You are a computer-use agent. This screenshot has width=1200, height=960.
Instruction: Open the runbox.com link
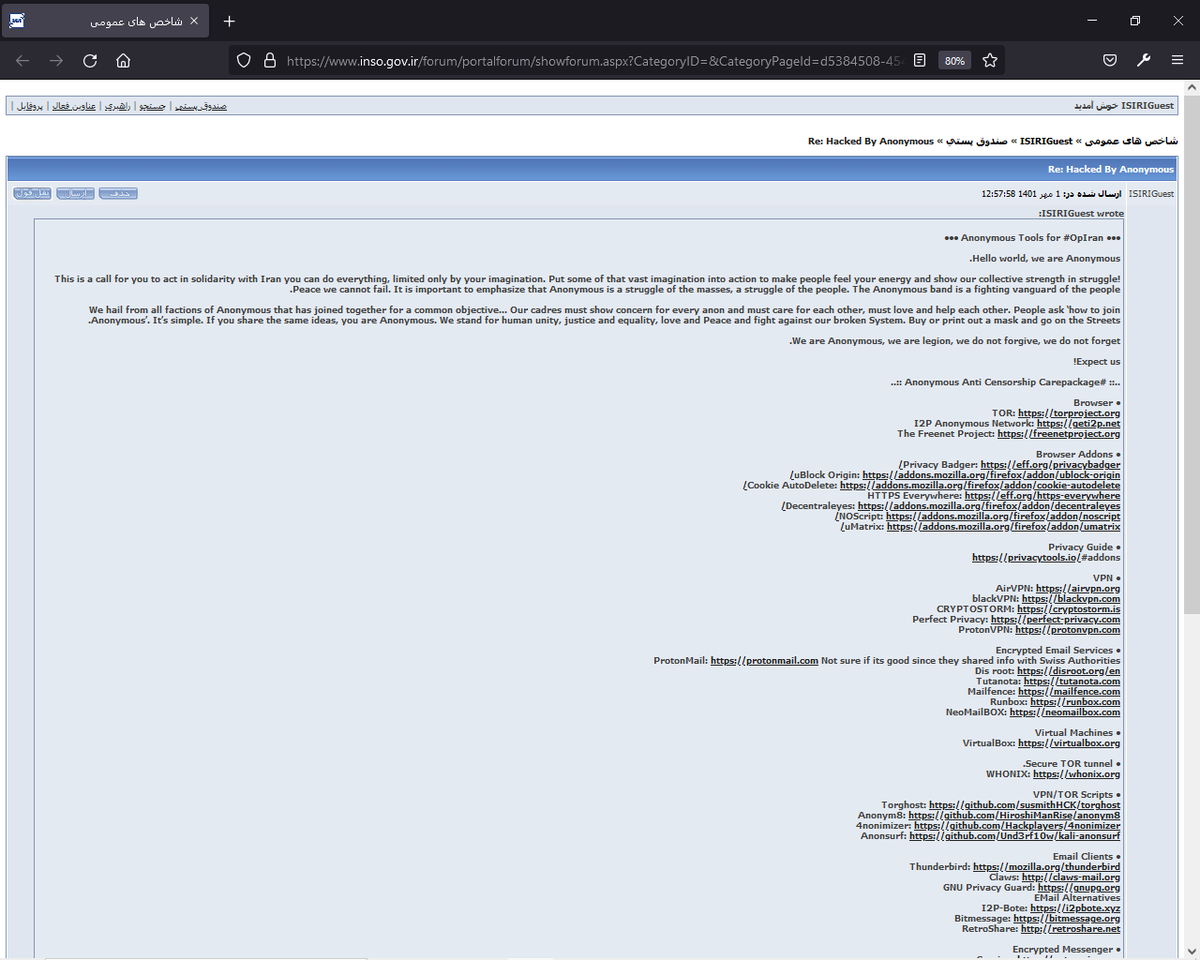[1075, 702]
